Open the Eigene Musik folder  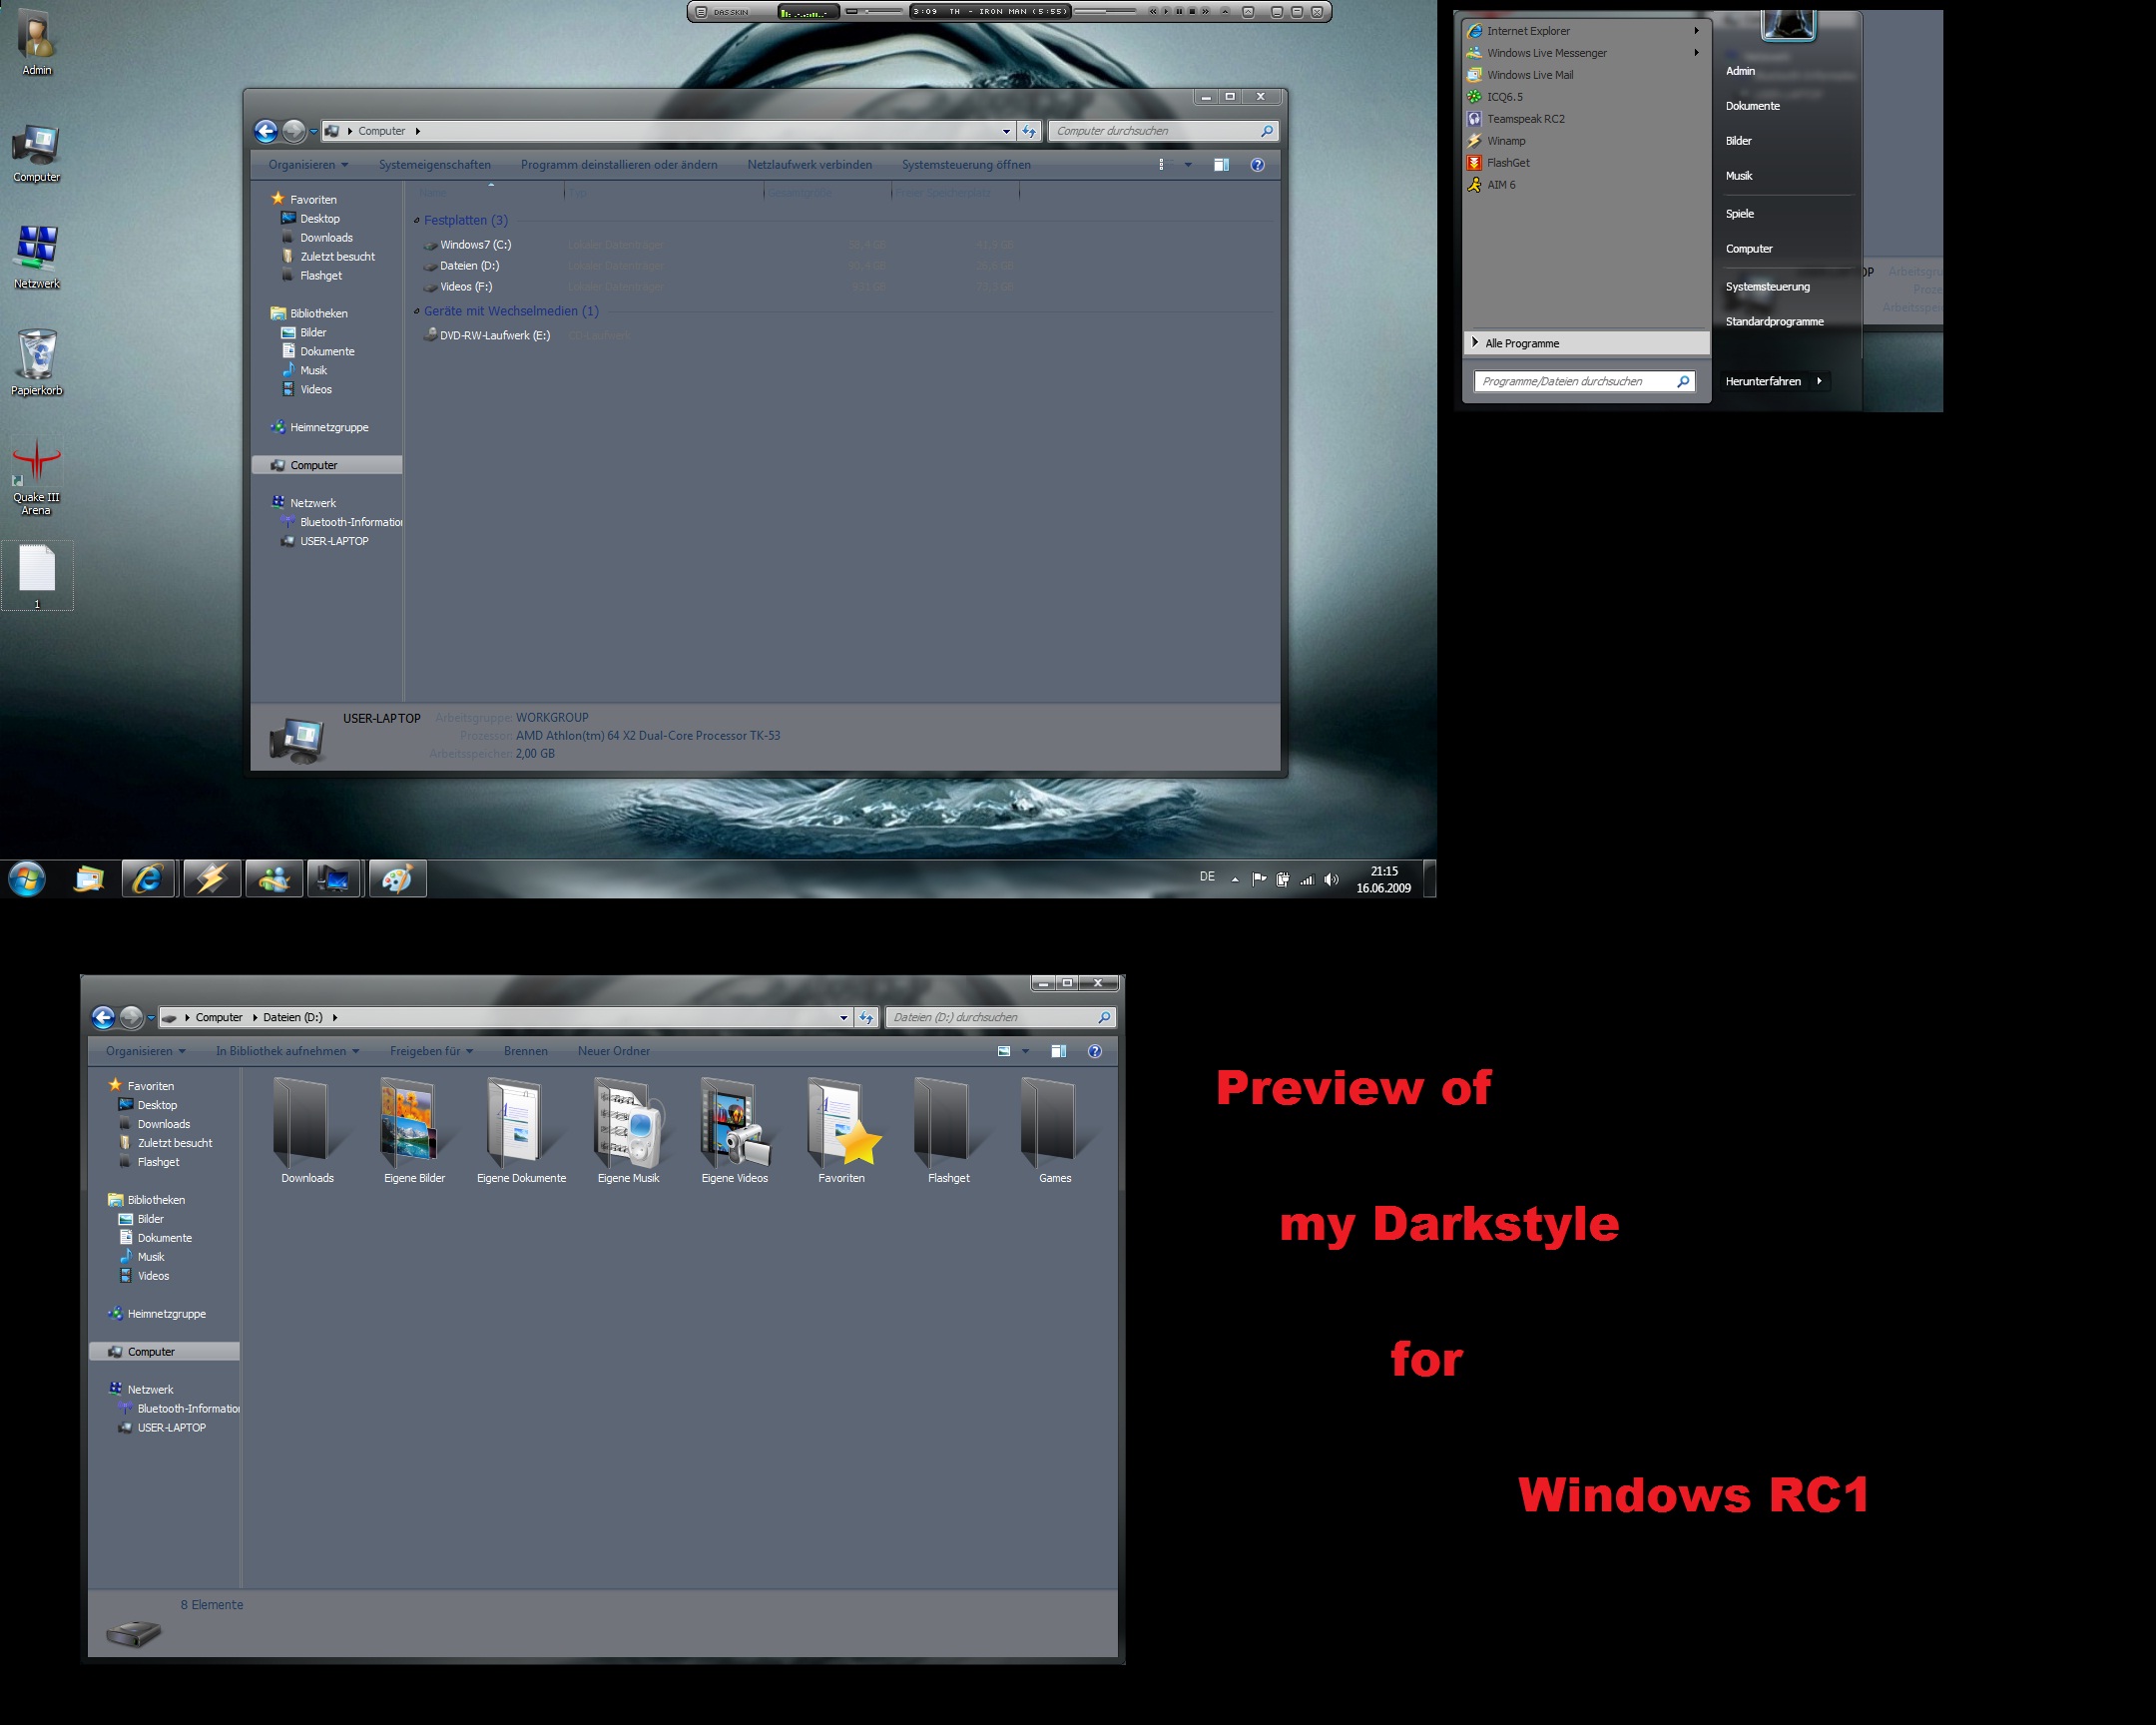click(628, 1131)
